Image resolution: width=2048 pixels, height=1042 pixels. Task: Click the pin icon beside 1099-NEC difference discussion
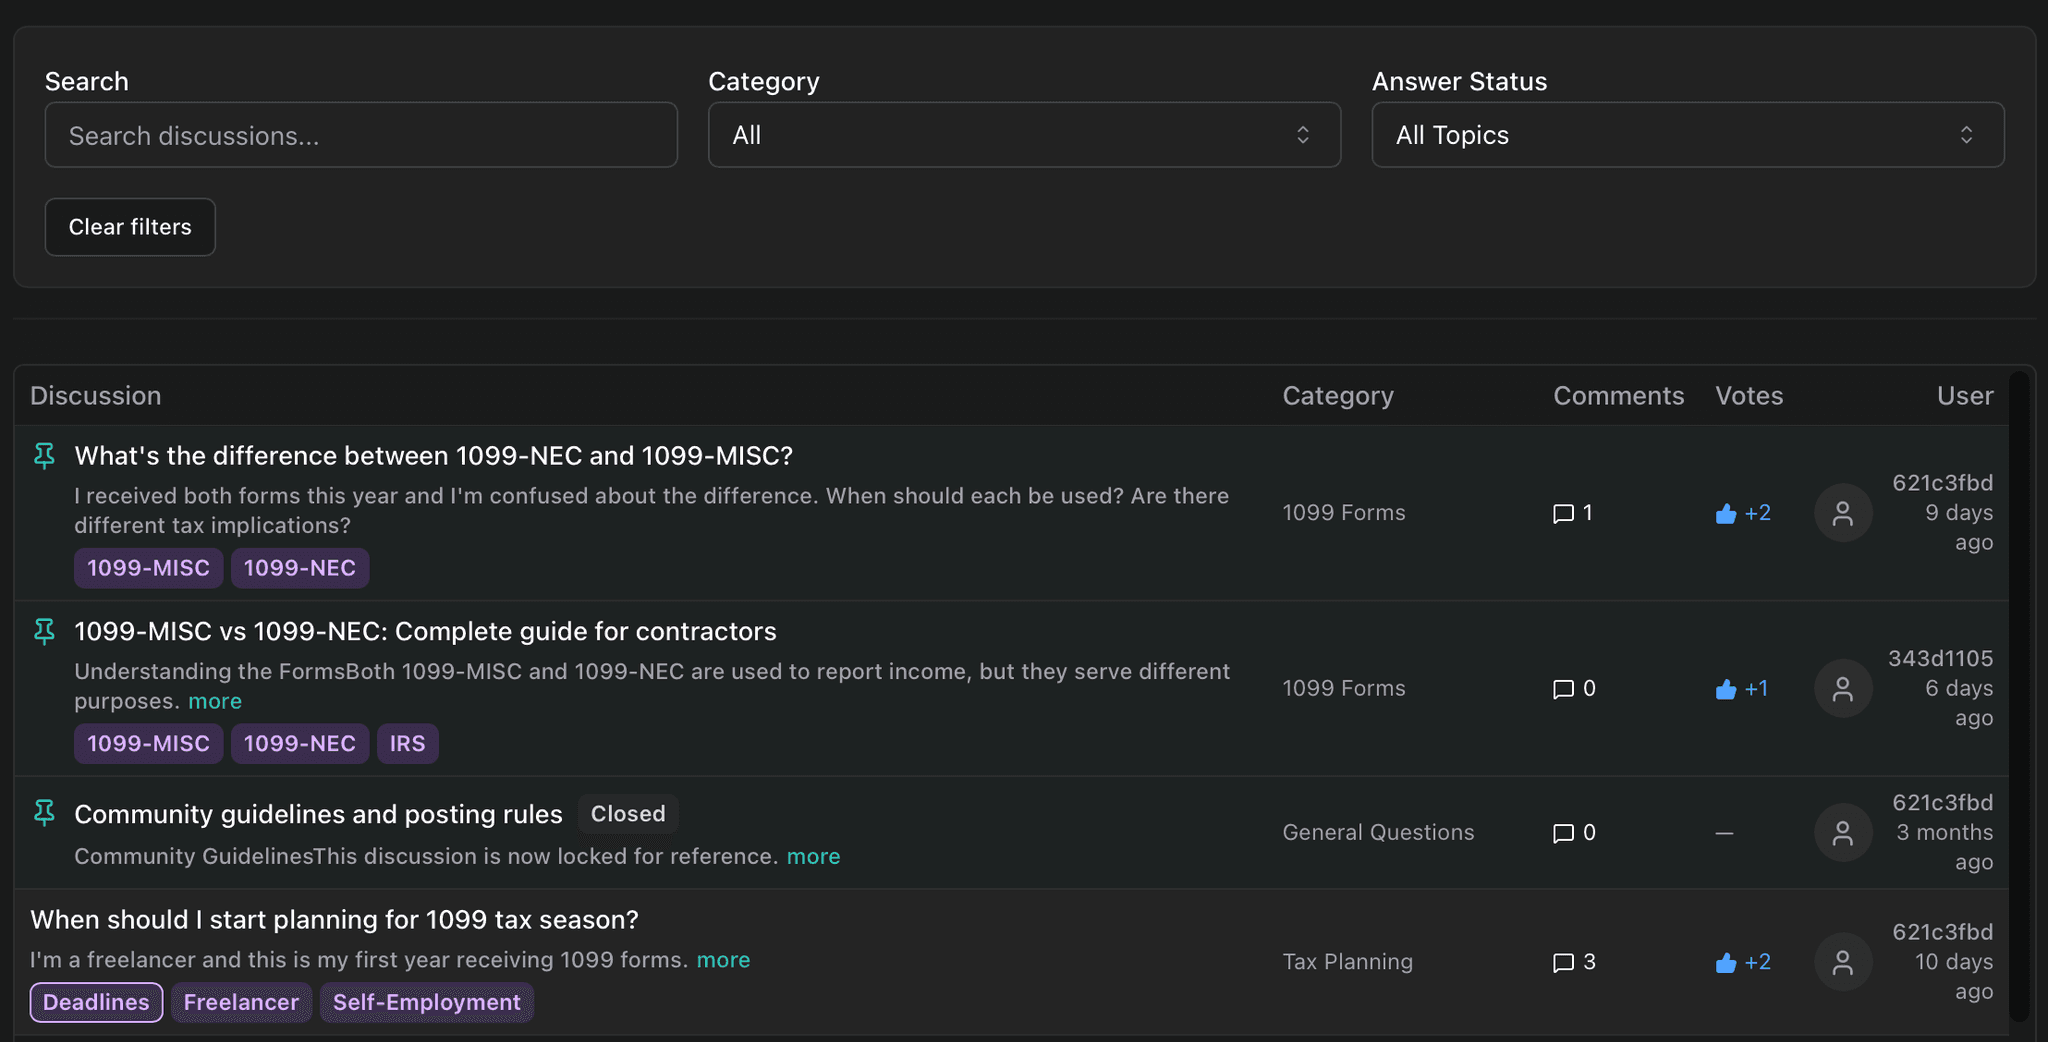click(x=44, y=456)
